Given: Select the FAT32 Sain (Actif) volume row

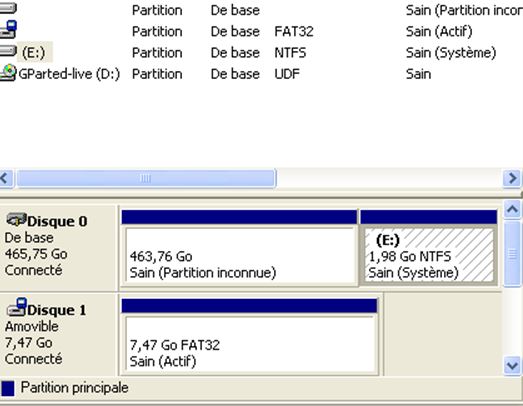Looking at the screenshot, I should click(x=262, y=31).
